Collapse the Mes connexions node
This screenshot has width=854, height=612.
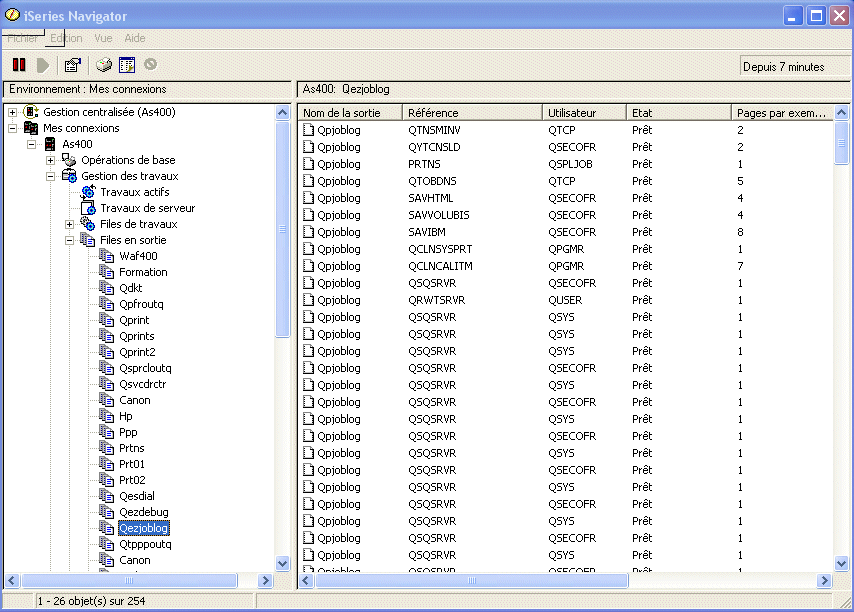[x=13, y=128]
